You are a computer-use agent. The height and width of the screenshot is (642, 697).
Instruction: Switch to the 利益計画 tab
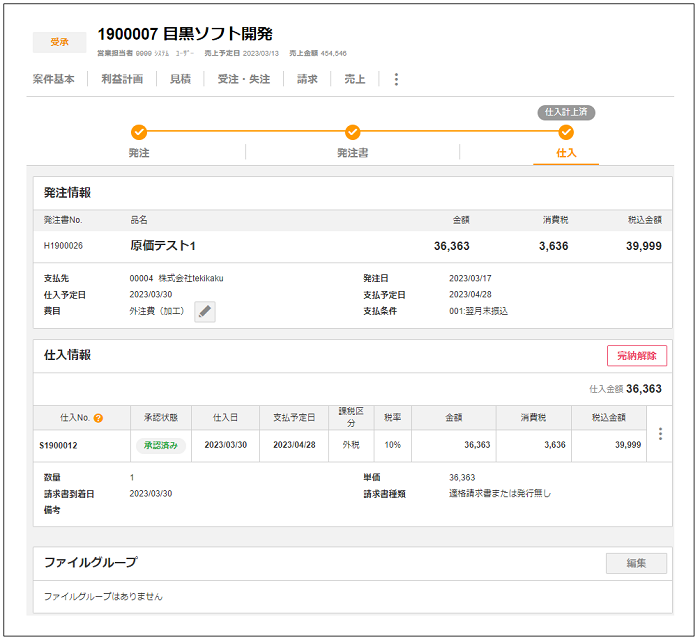(x=122, y=79)
